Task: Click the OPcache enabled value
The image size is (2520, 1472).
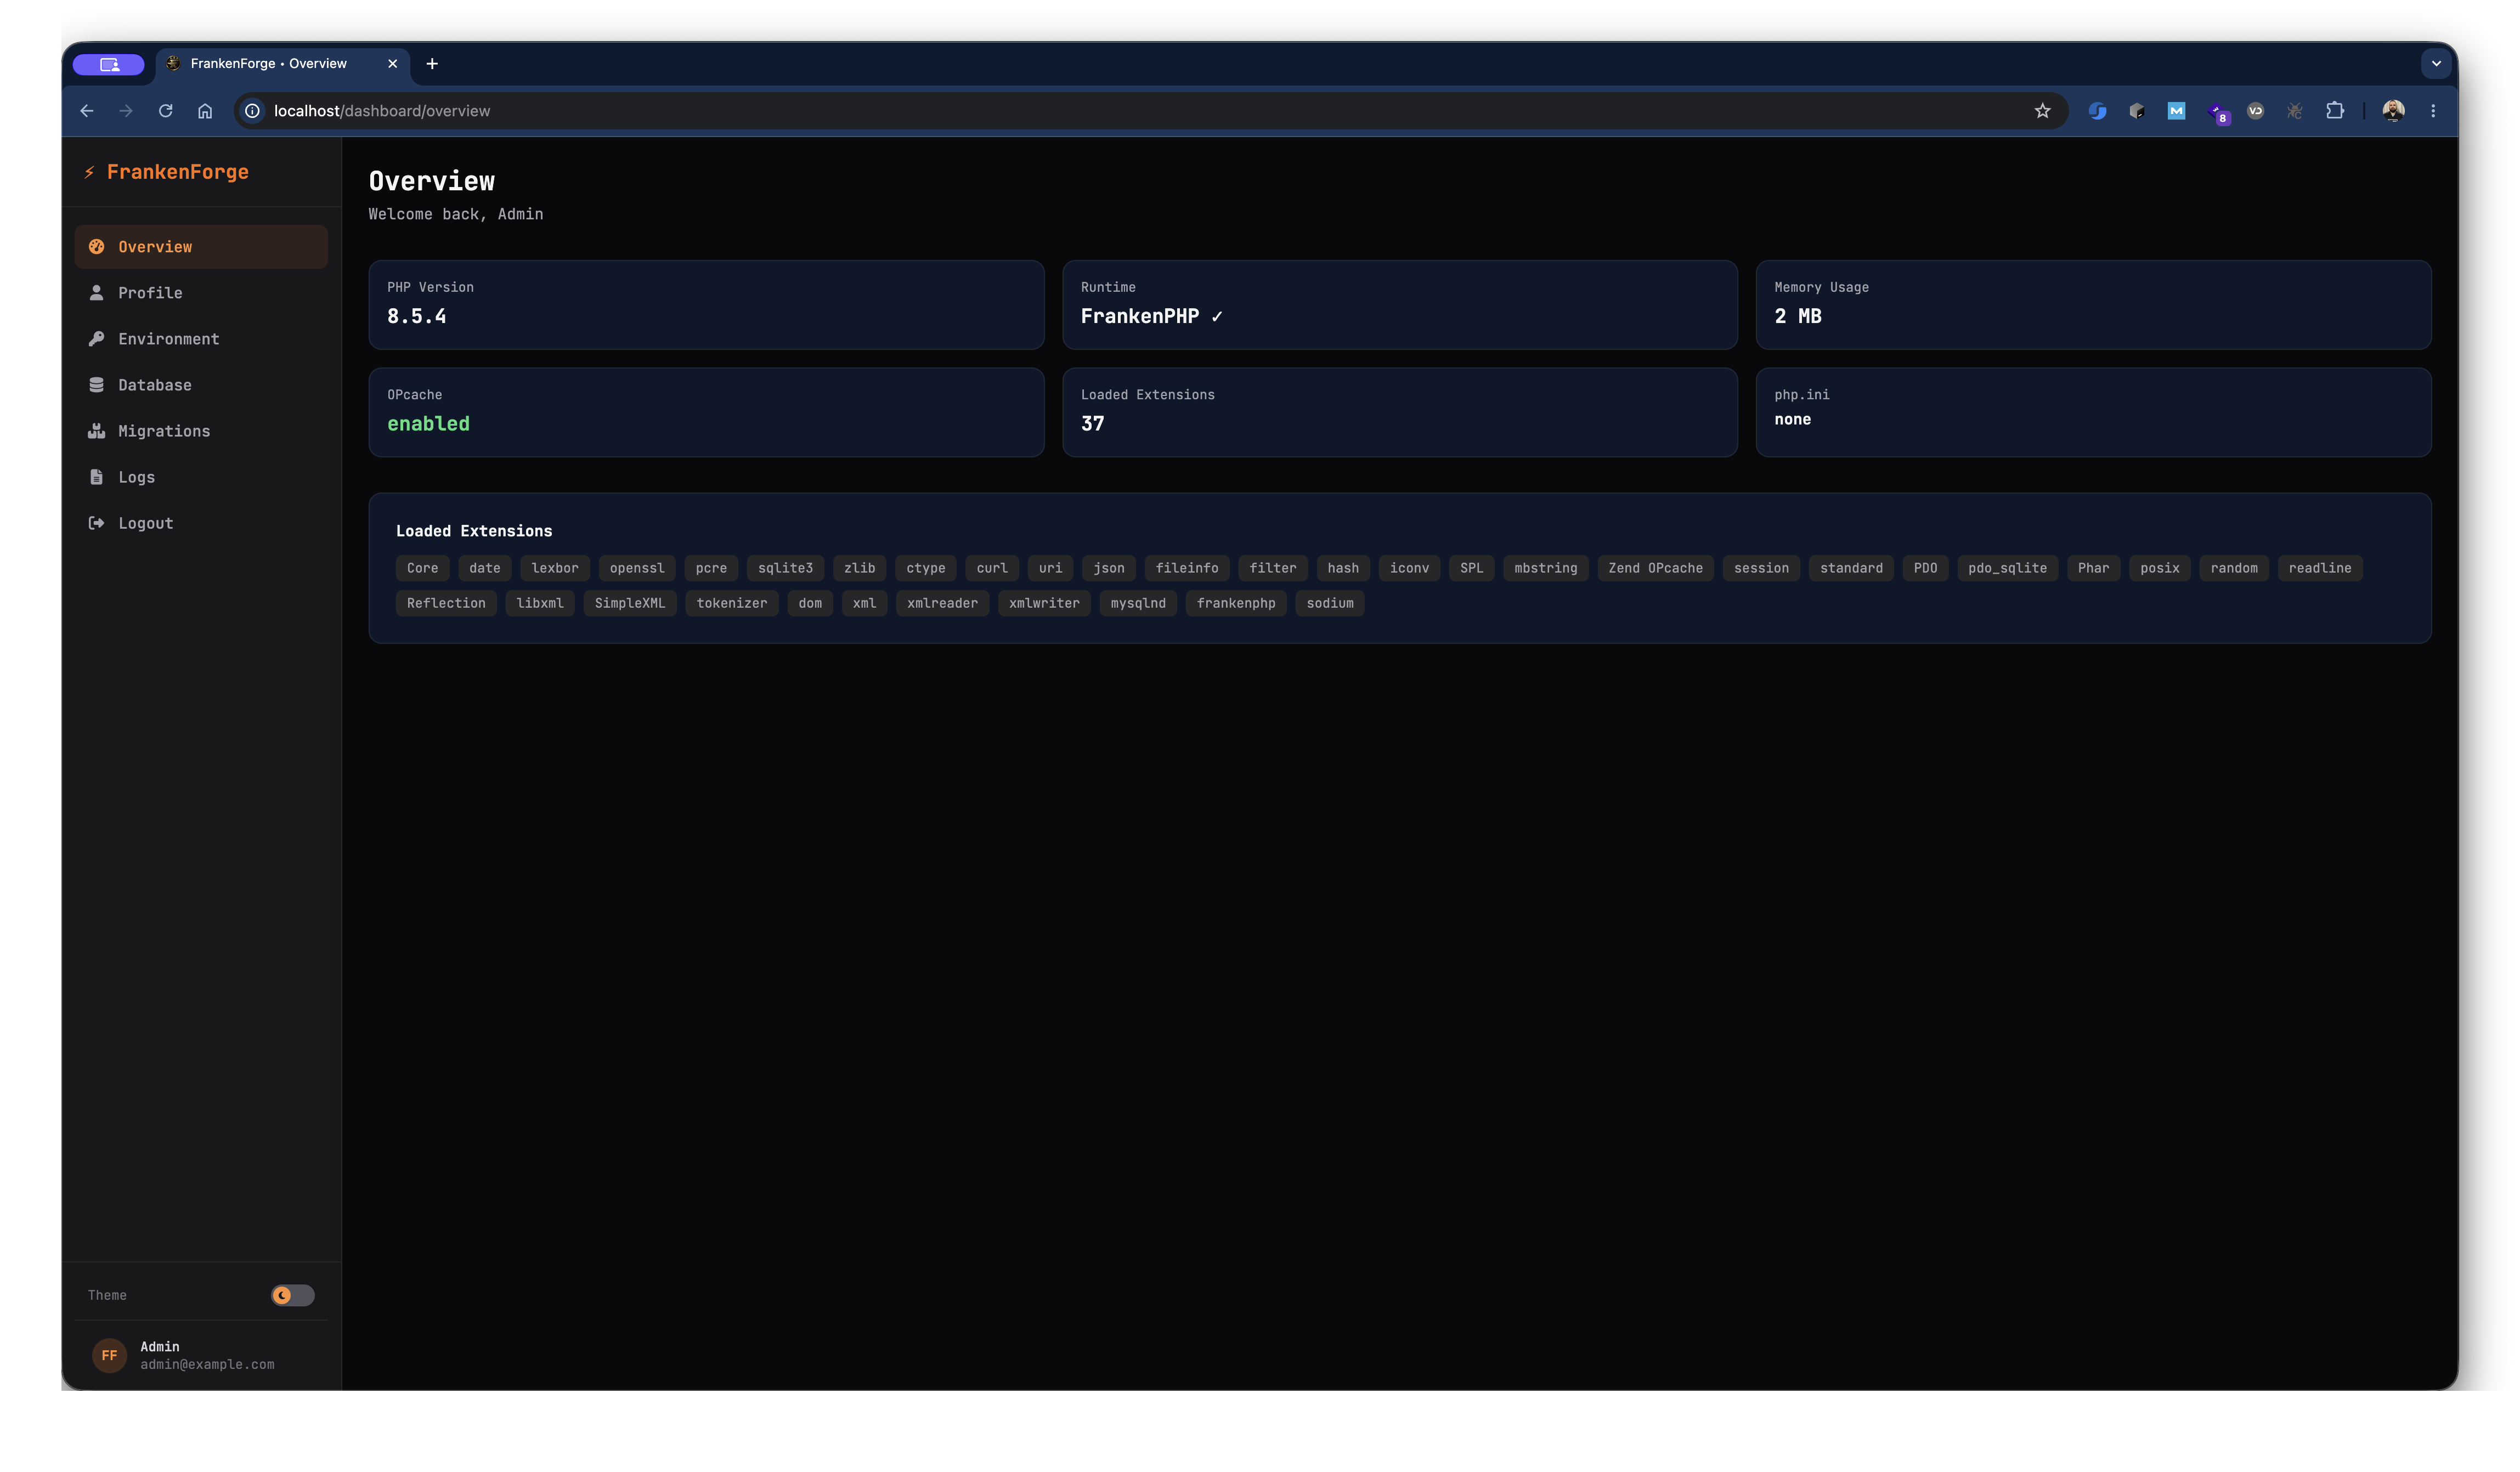Action: pyautogui.click(x=429, y=424)
